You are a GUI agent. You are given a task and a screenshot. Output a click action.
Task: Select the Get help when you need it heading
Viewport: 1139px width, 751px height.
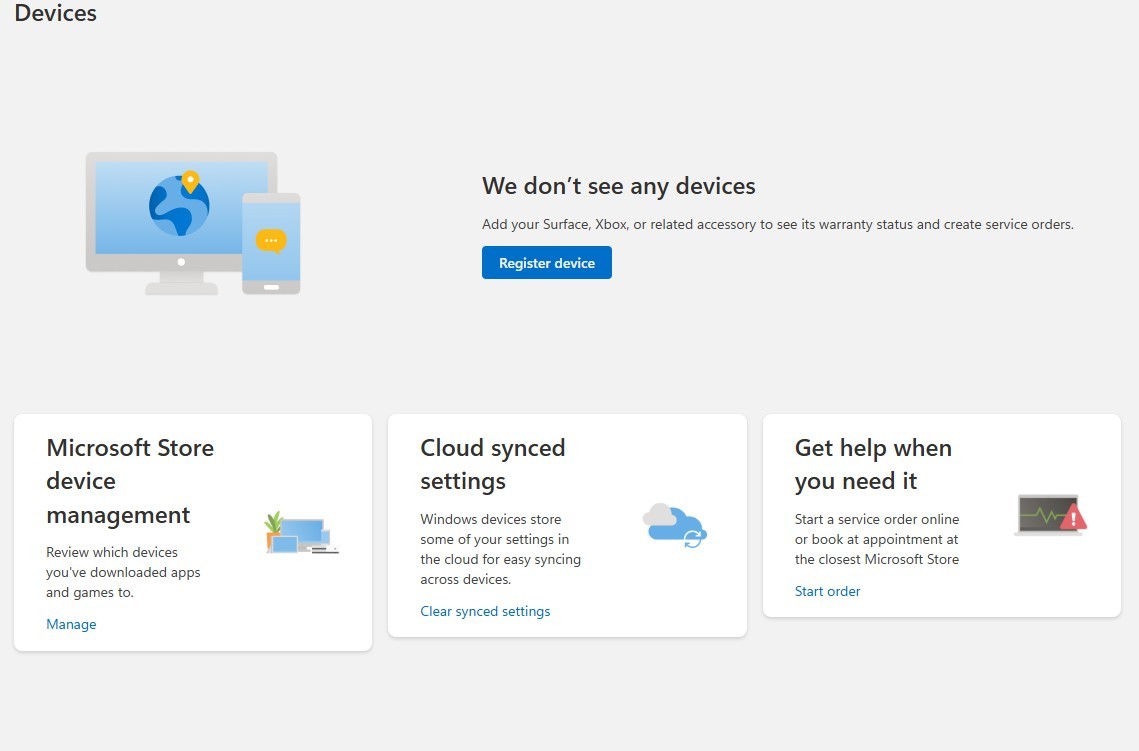point(873,464)
